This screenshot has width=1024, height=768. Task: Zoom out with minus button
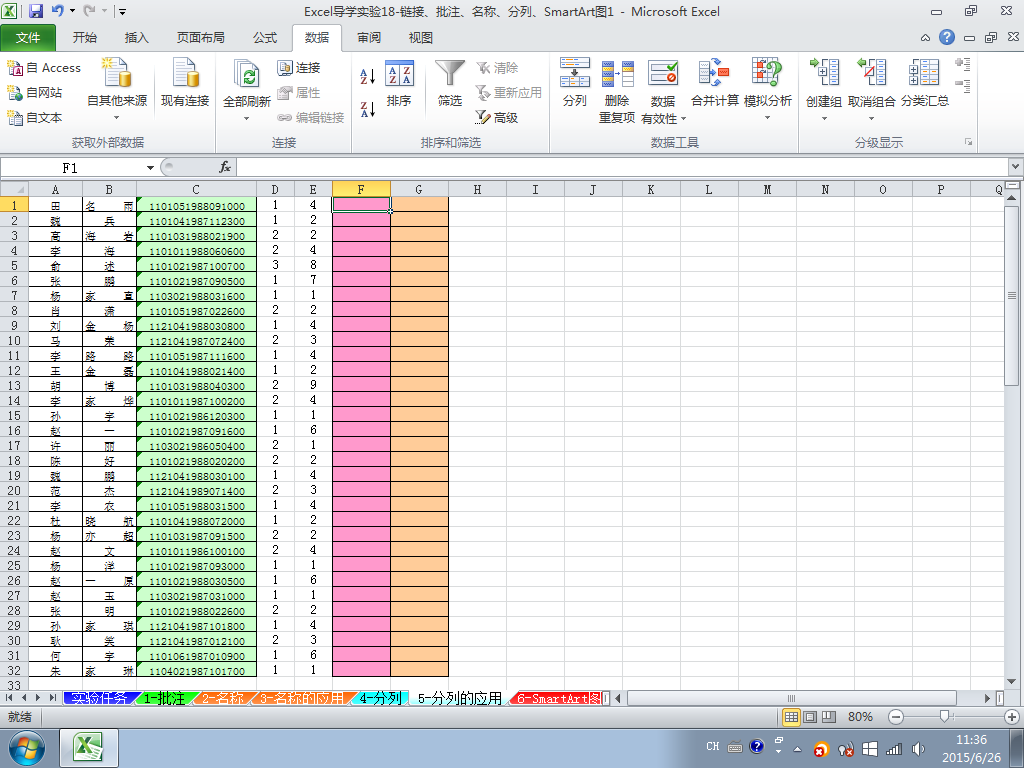click(896, 717)
